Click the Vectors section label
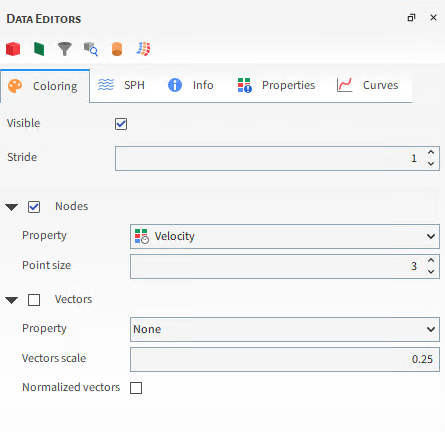The image size is (445, 432). point(73,299)
